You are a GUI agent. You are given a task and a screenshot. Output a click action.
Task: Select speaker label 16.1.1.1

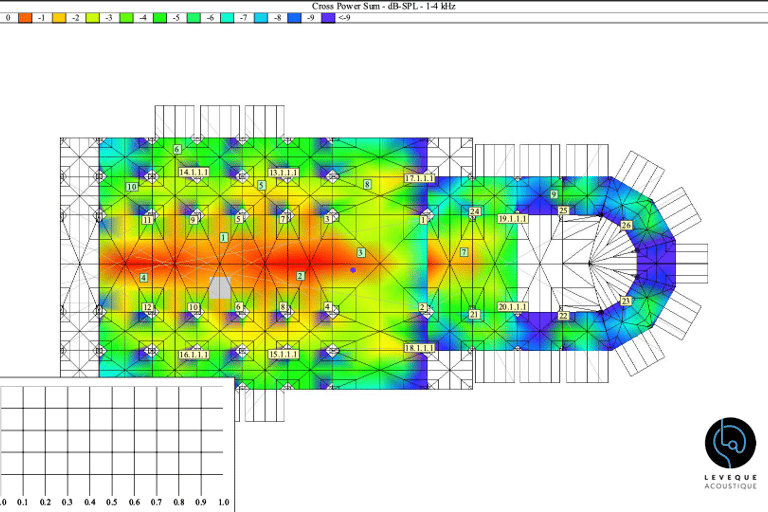click(x=194, y=354)
